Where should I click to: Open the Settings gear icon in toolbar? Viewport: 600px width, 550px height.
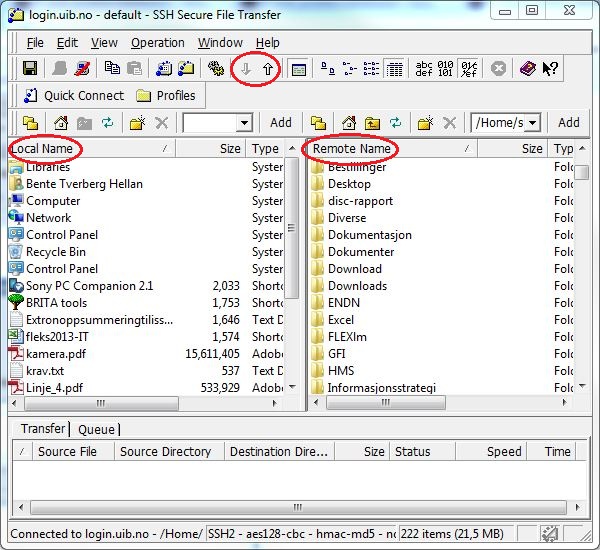point(215,69)
